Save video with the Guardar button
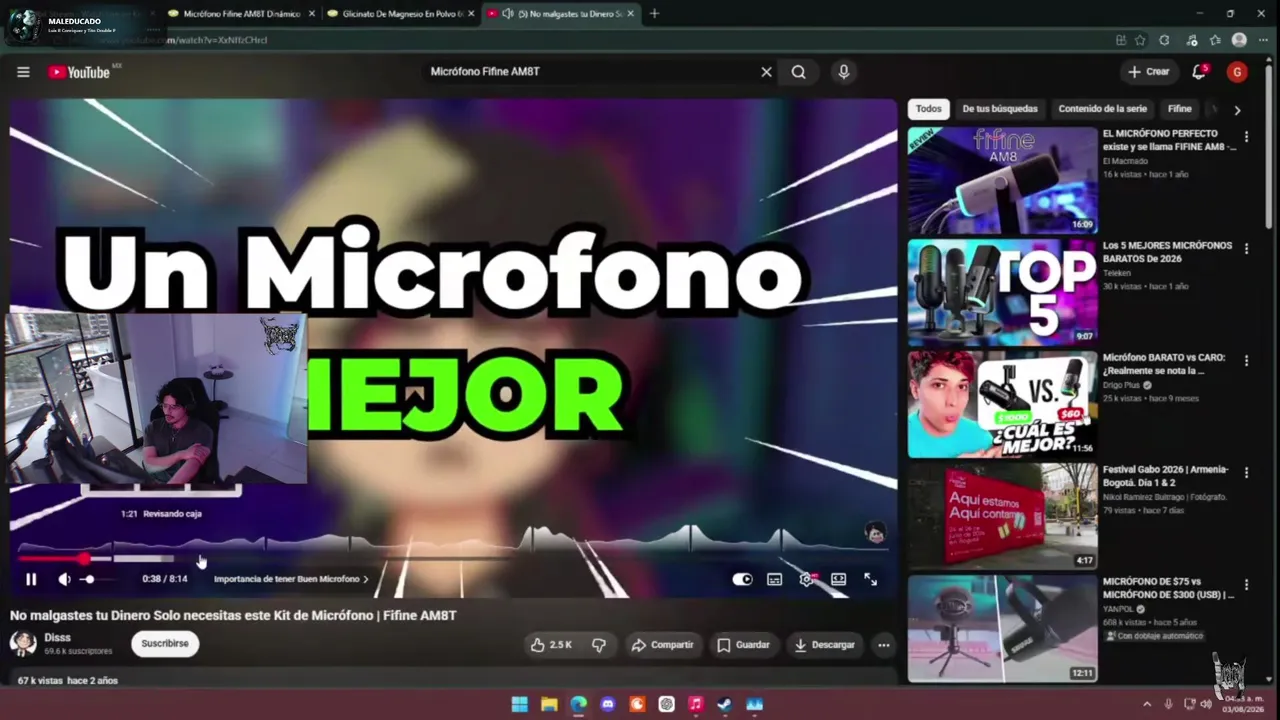Image resolution: width=1280 pixels, height=720 pixels. coord(744,645)
